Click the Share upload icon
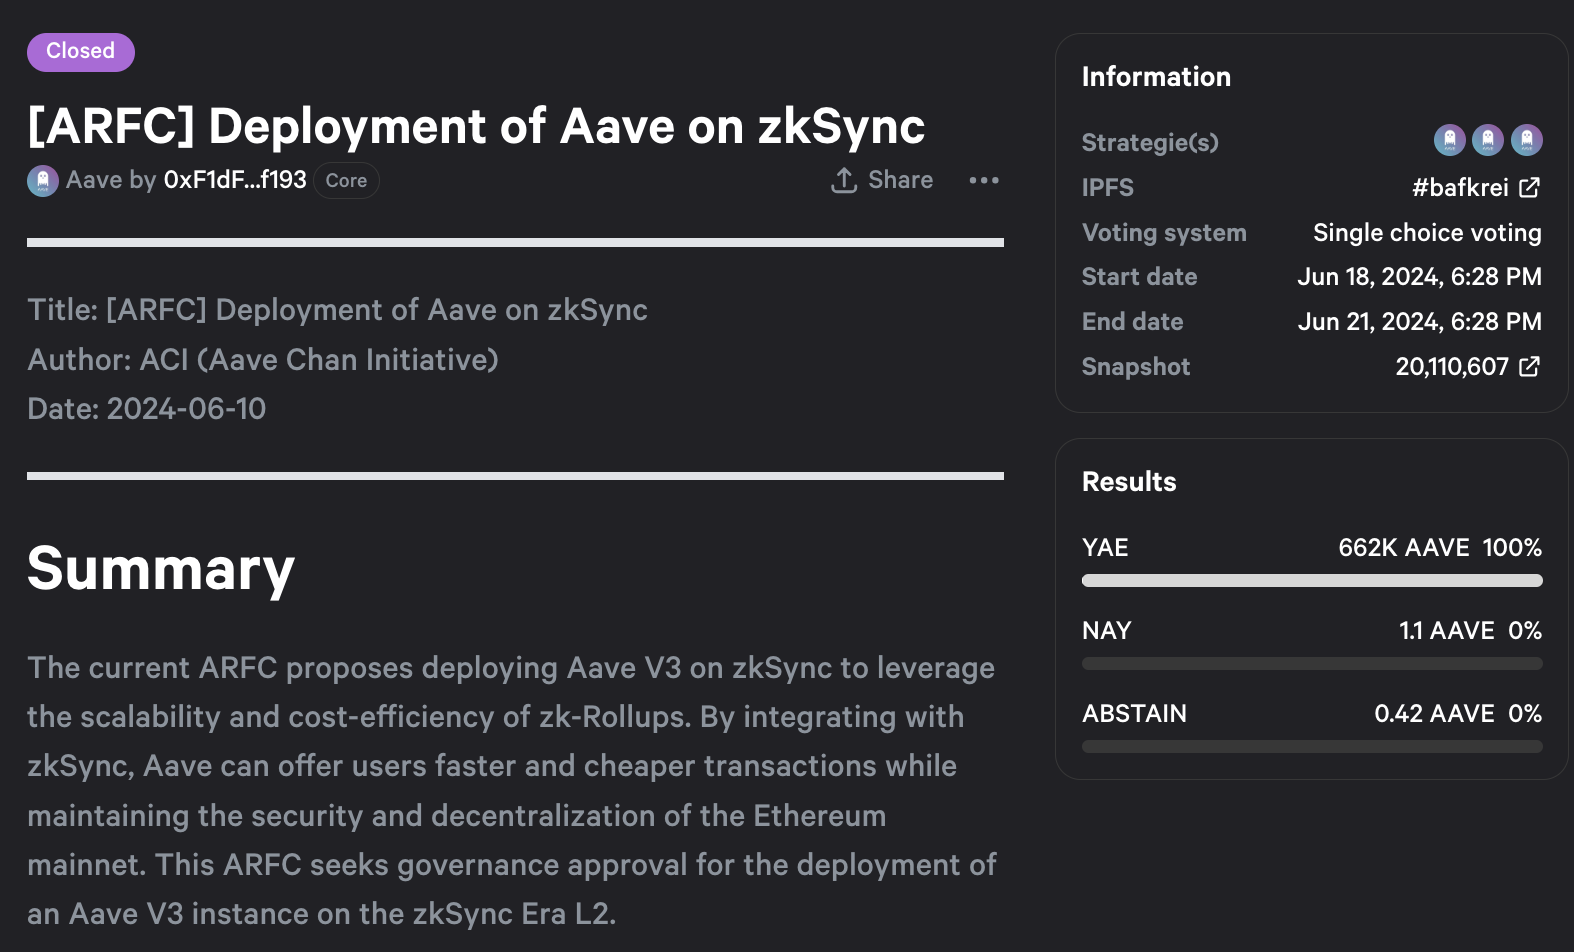1574x952 pixels. [844, 181]
